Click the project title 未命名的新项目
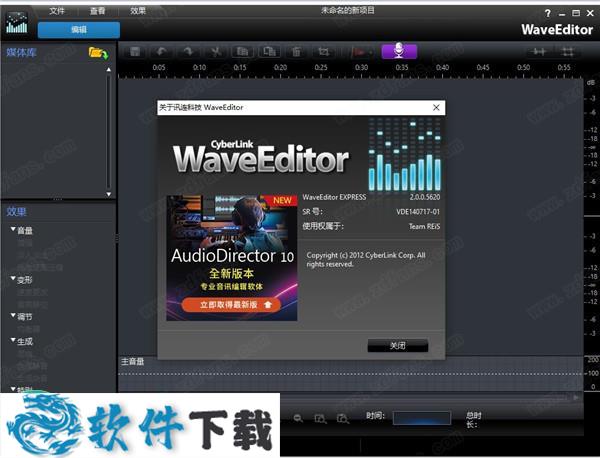This screenshot has width=600, height=458. pos(348,10)
